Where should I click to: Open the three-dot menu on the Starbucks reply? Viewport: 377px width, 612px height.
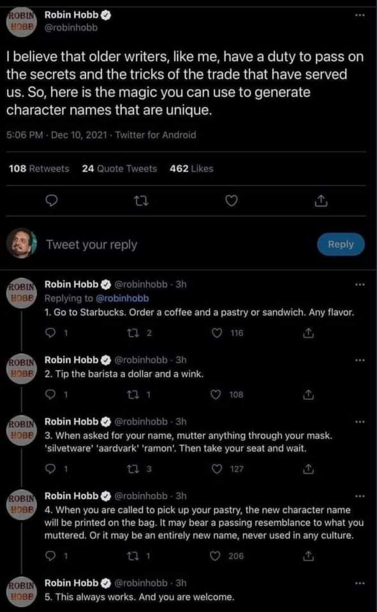tap(359, 284)
